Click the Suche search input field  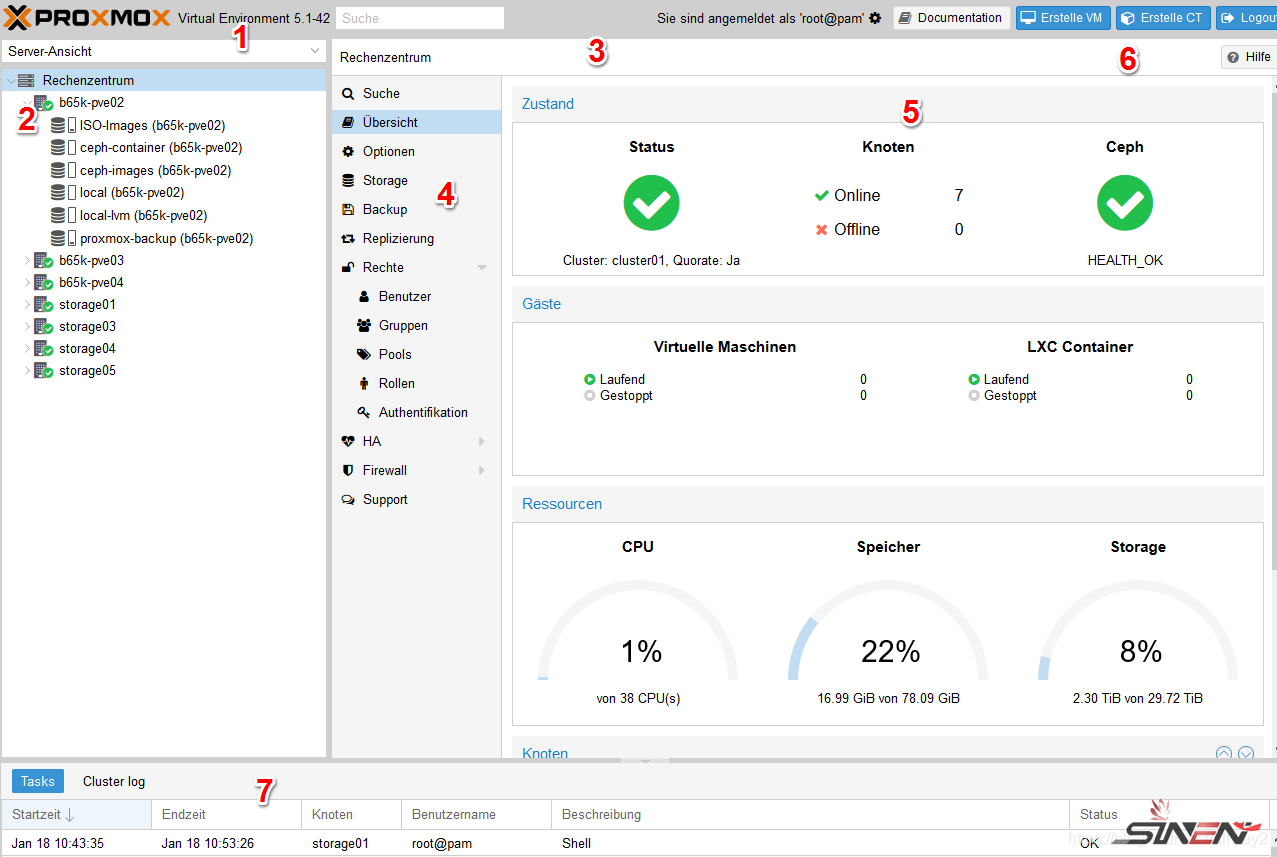[420, 18]
